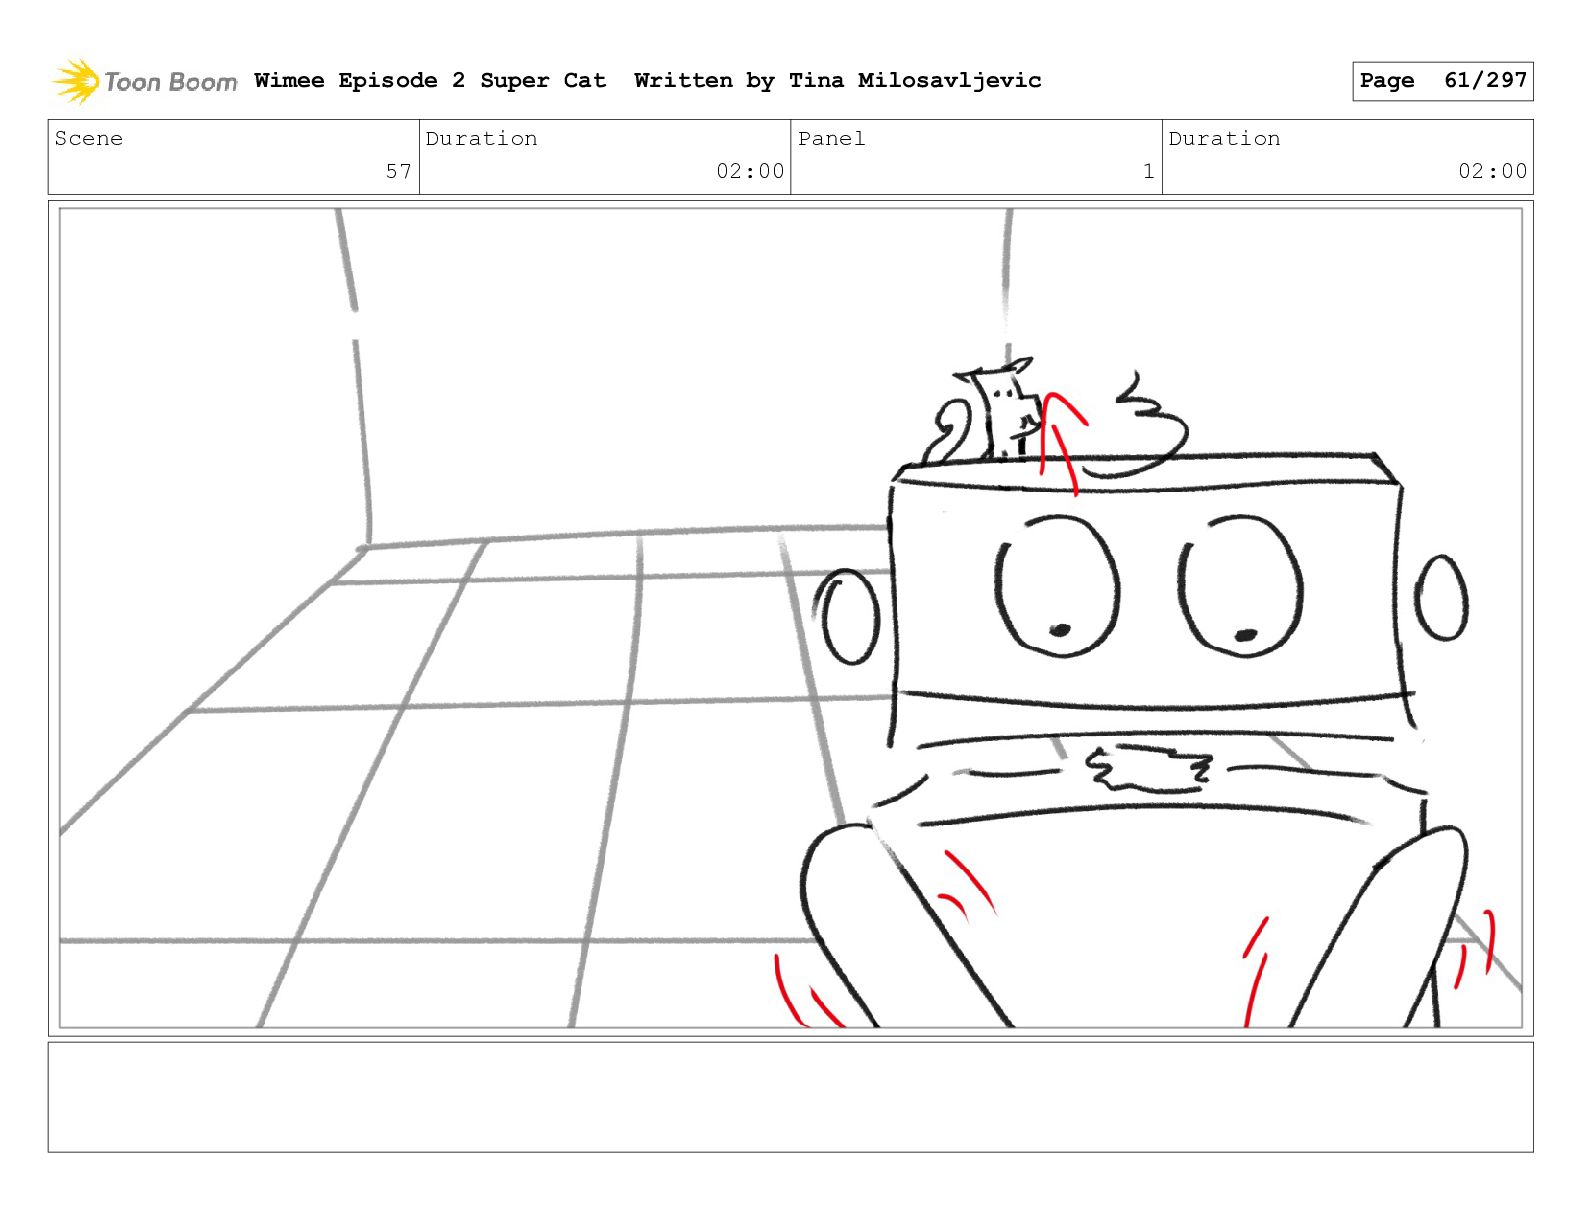Image resolution: width=1584 pixels, height=1224 pixels.
Task: Click the 'Scene' header label
Action: click(89, 139)
